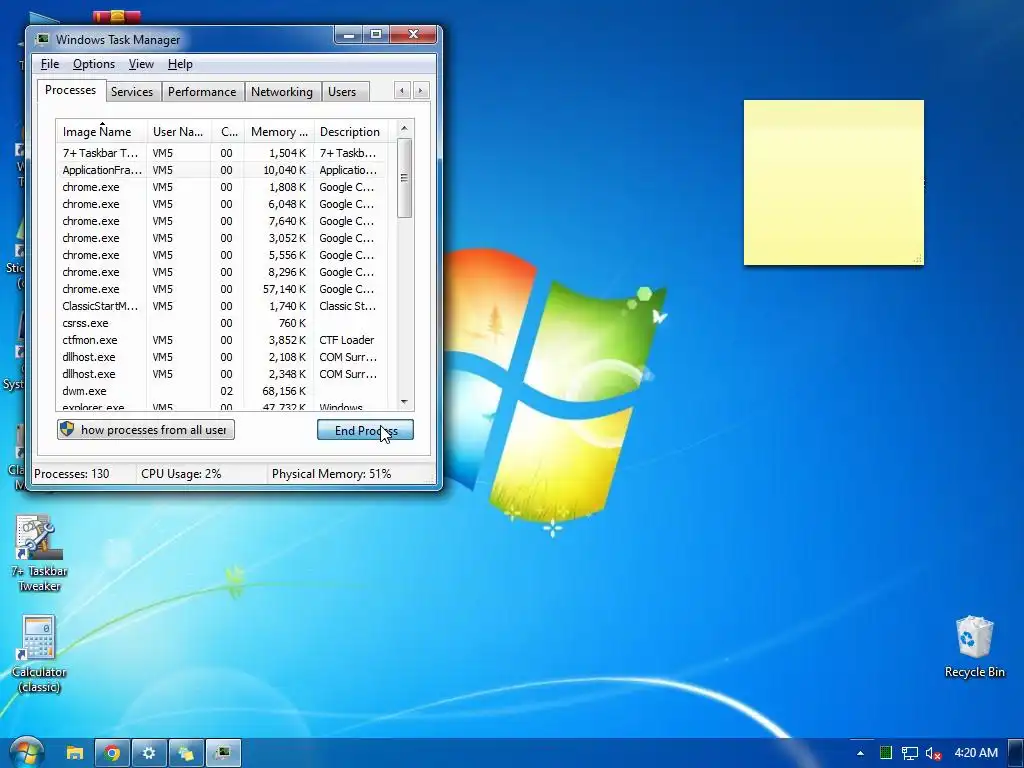Select the Recycle Bin desktop icon
The height and width of the screenshot is (768, 1024).
click(974, 647)
